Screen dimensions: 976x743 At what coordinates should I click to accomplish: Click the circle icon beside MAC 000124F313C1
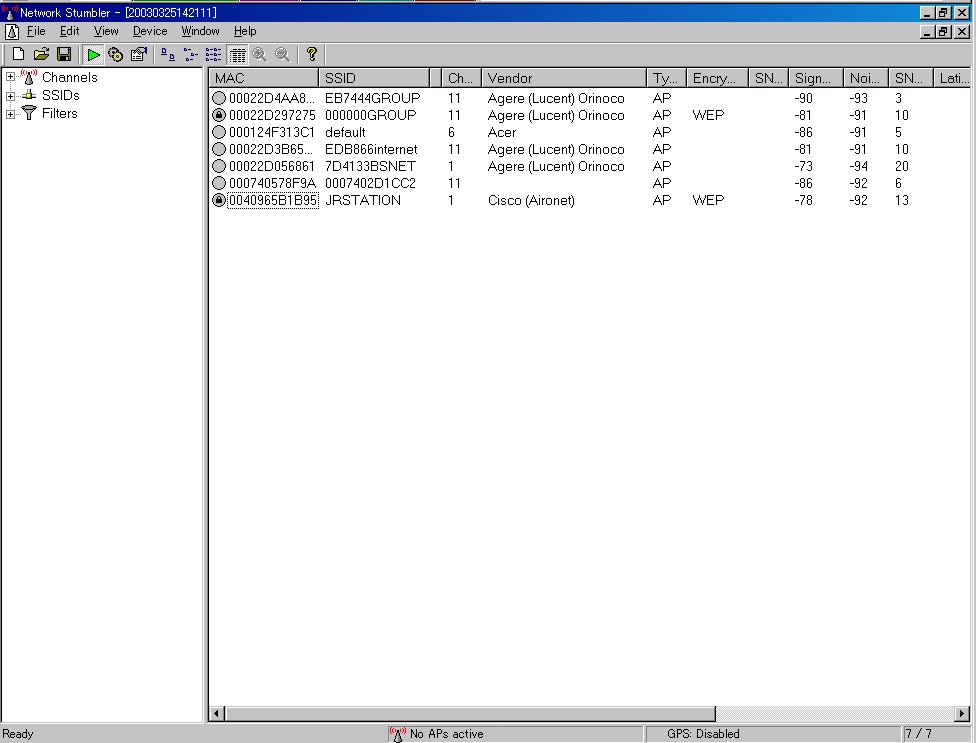218,132
